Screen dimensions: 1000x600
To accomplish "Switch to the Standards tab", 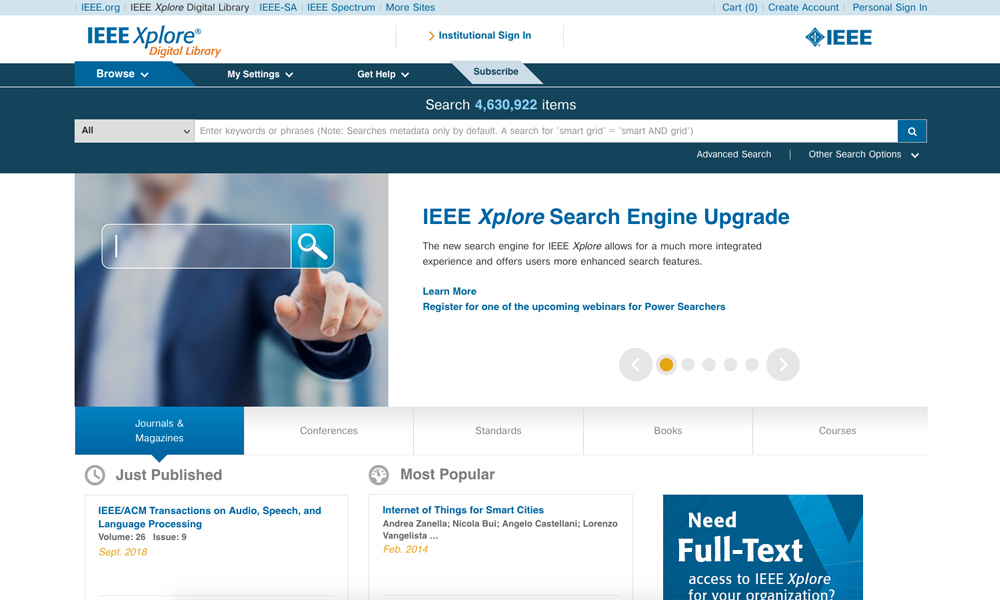I will [498, 431].
